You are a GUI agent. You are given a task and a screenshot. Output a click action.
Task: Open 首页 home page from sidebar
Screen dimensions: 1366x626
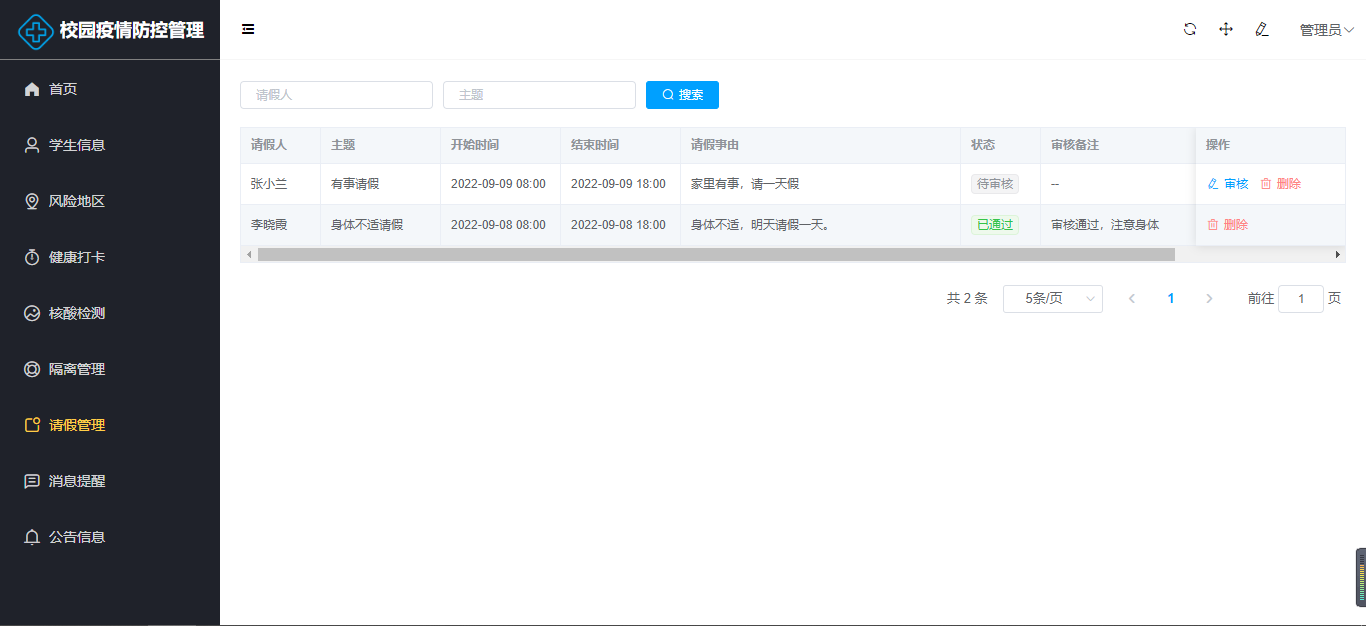pyautogui.click(x=63, y=89)
